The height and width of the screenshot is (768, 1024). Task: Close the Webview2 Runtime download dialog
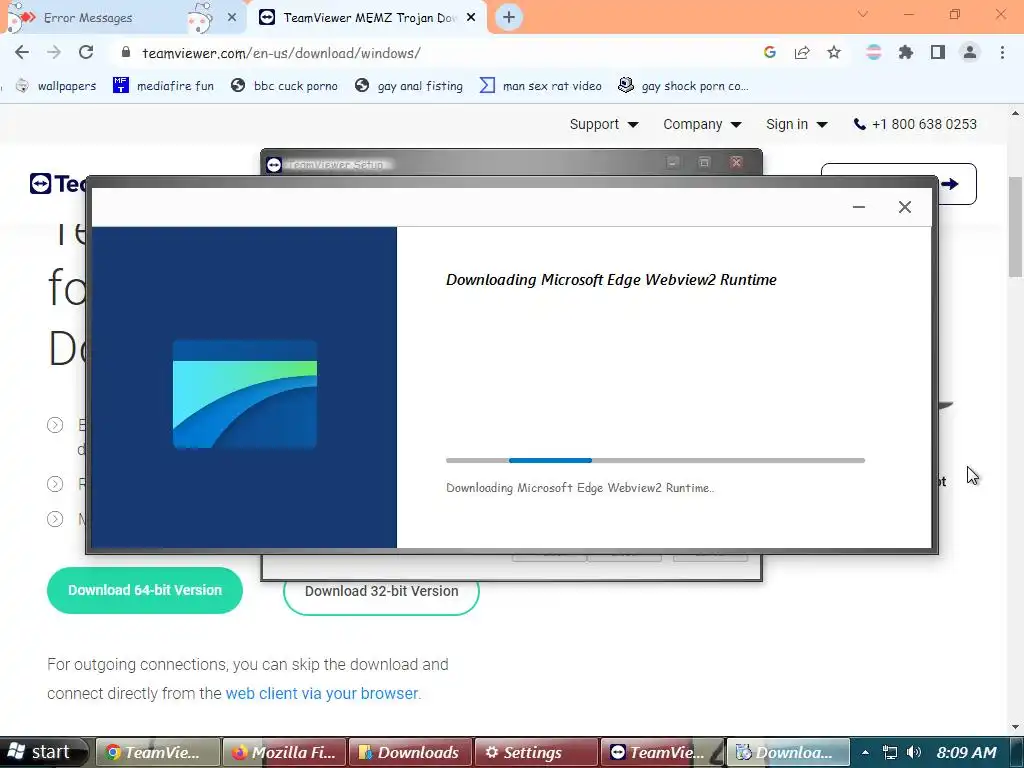pyautogui.click(x=904, y=207)
